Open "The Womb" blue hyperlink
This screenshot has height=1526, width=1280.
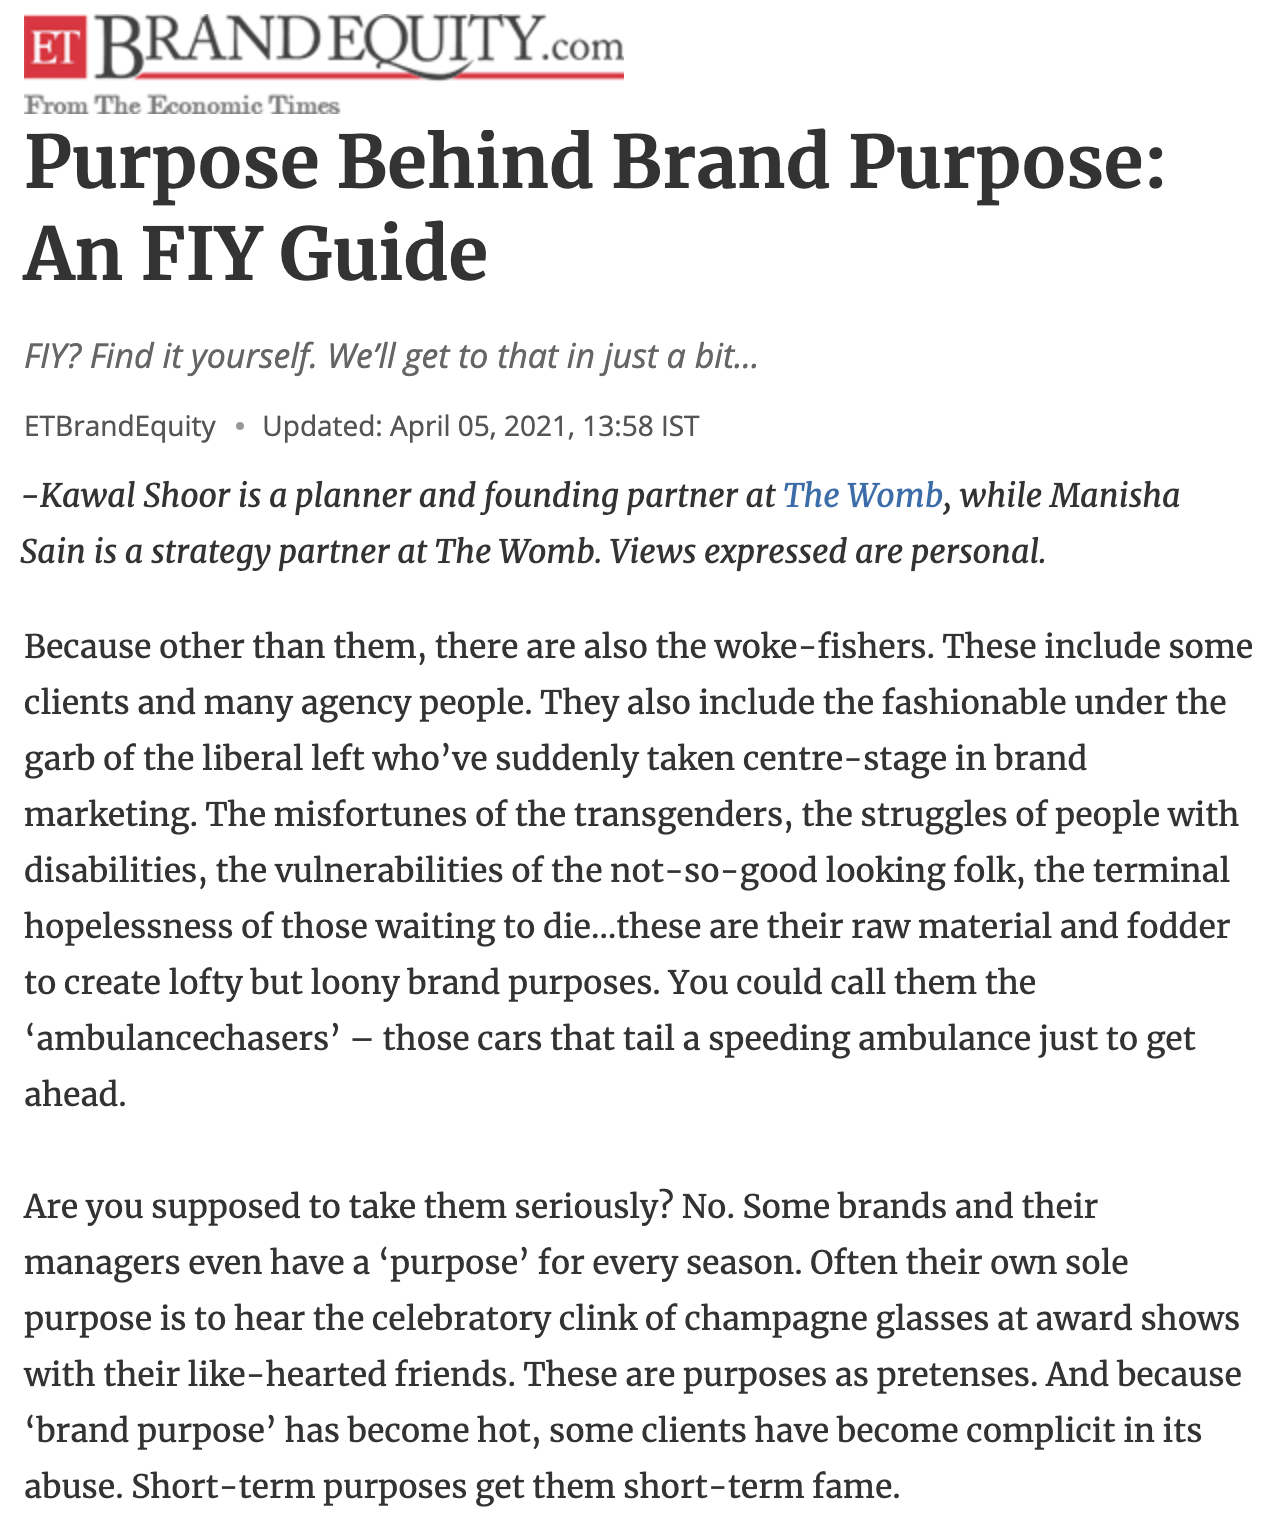[x=862, y=495]
